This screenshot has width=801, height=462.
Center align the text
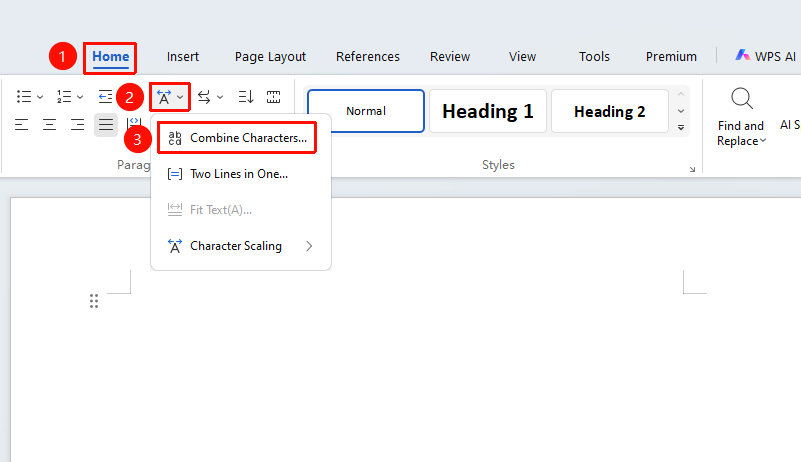coord(50,124)
